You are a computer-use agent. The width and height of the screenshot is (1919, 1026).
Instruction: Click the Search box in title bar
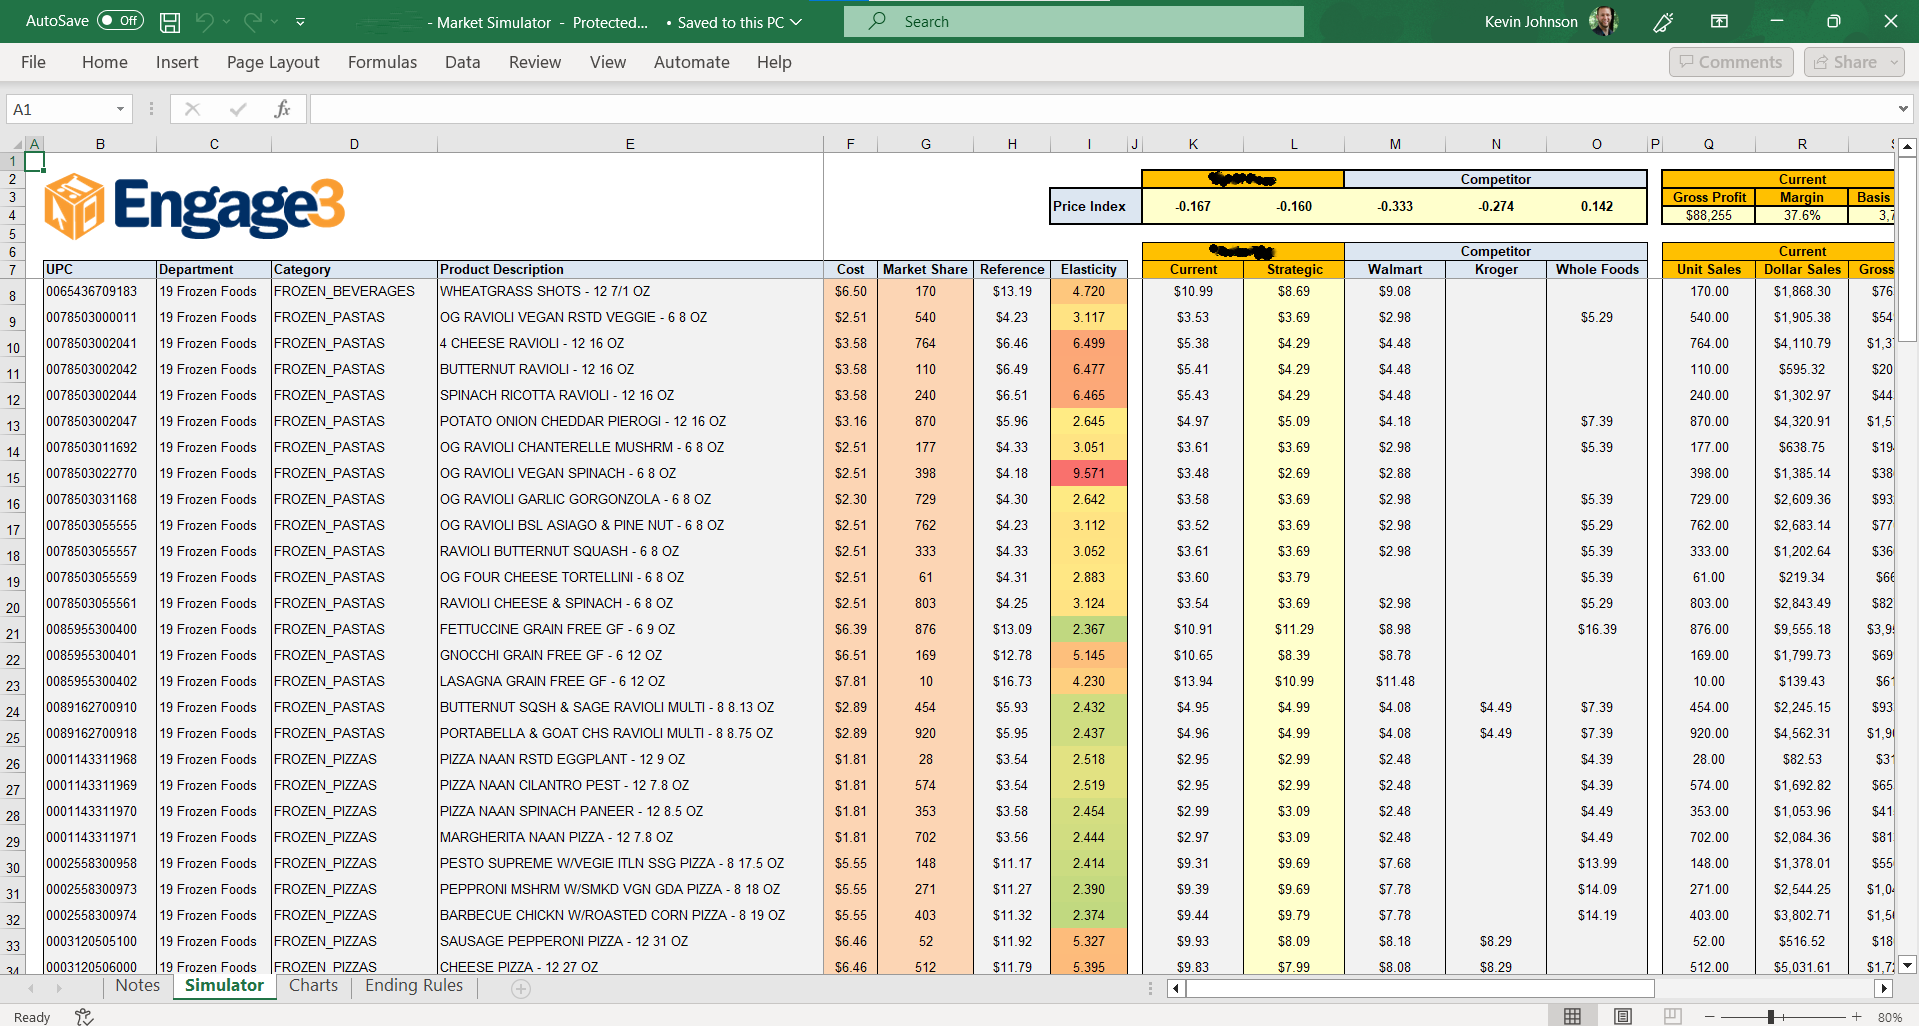[1074, 21]
